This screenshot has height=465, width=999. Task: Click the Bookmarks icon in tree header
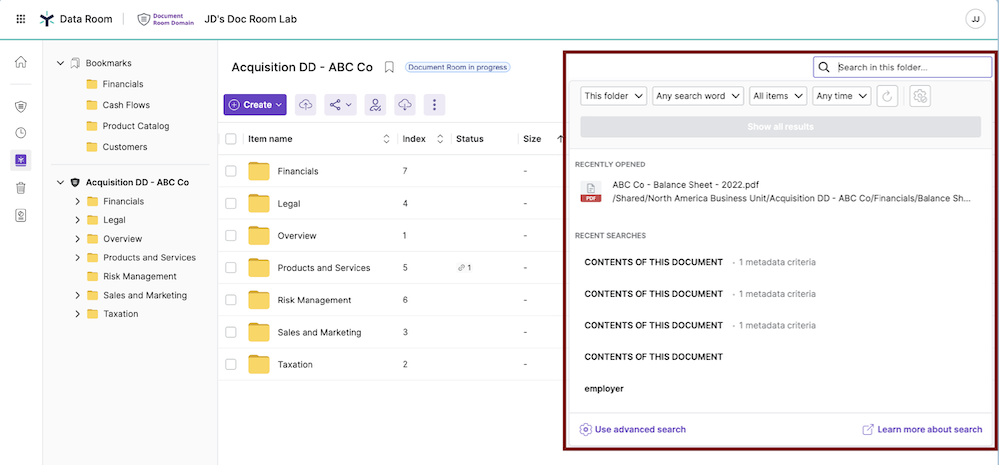(x=75, y=63)
